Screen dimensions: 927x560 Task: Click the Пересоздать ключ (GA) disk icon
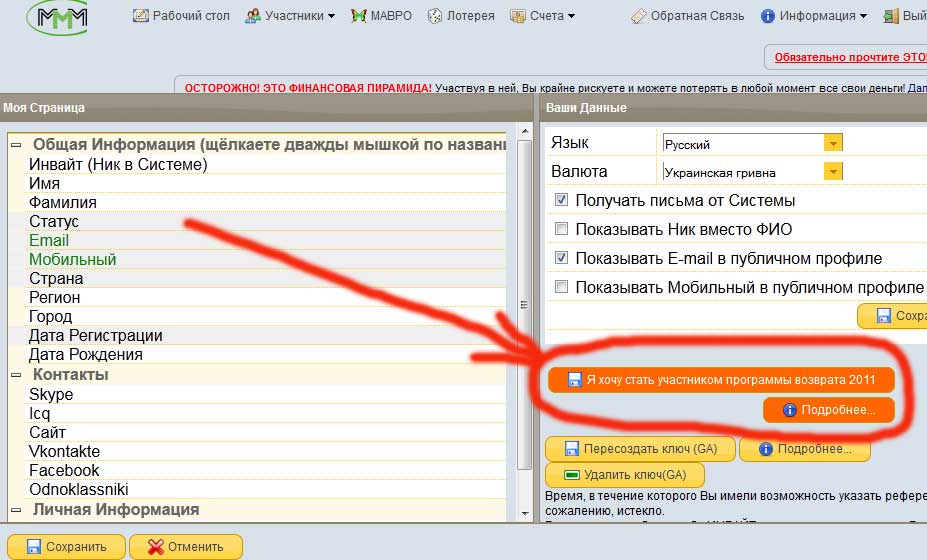pos(572,449)
